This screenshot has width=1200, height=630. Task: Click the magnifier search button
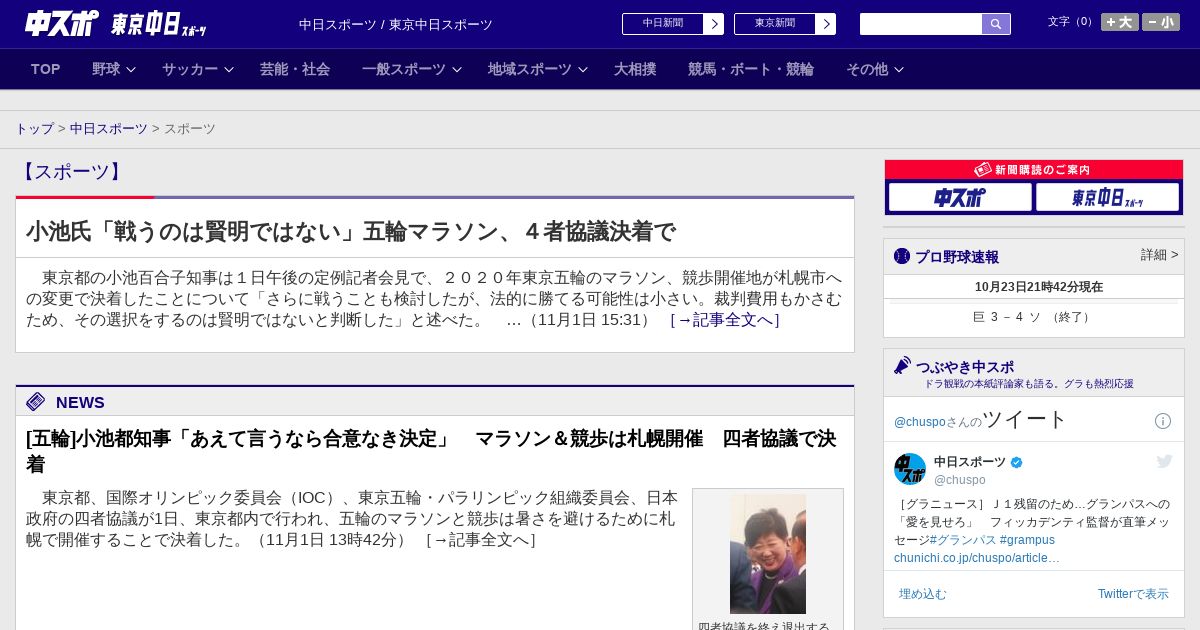(995, 24)
